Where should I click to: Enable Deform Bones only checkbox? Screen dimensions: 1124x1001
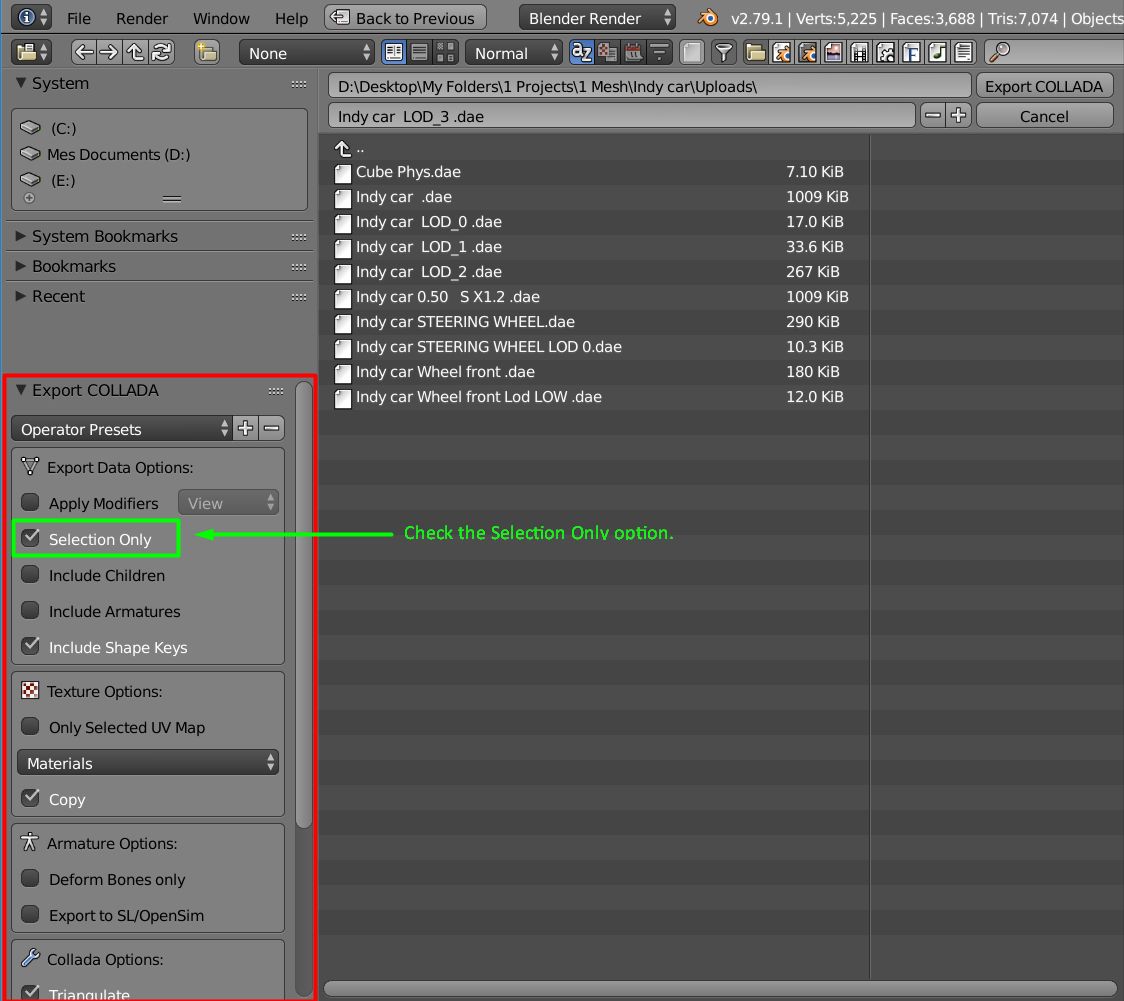tap(30, 878)
